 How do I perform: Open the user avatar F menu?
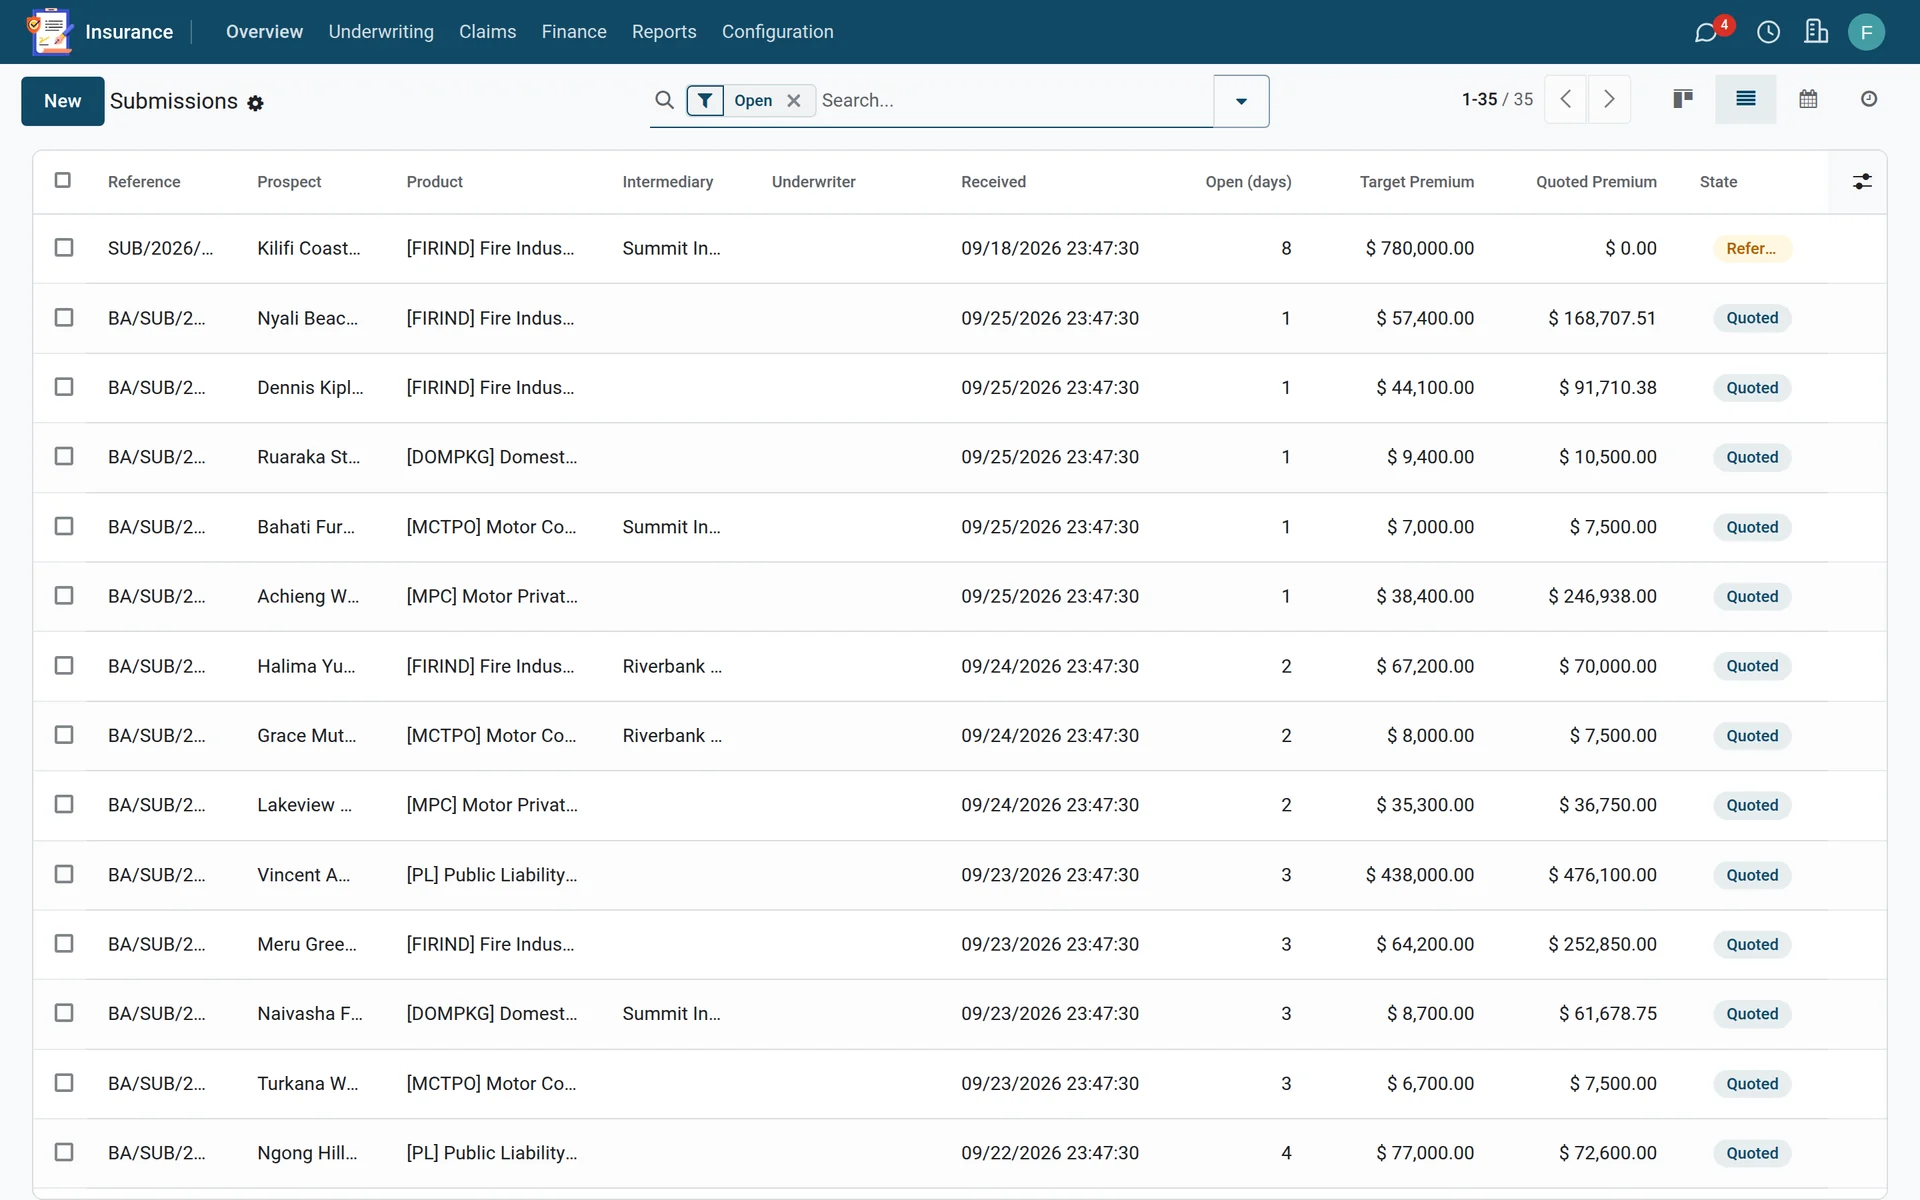tap(1866, 32)
